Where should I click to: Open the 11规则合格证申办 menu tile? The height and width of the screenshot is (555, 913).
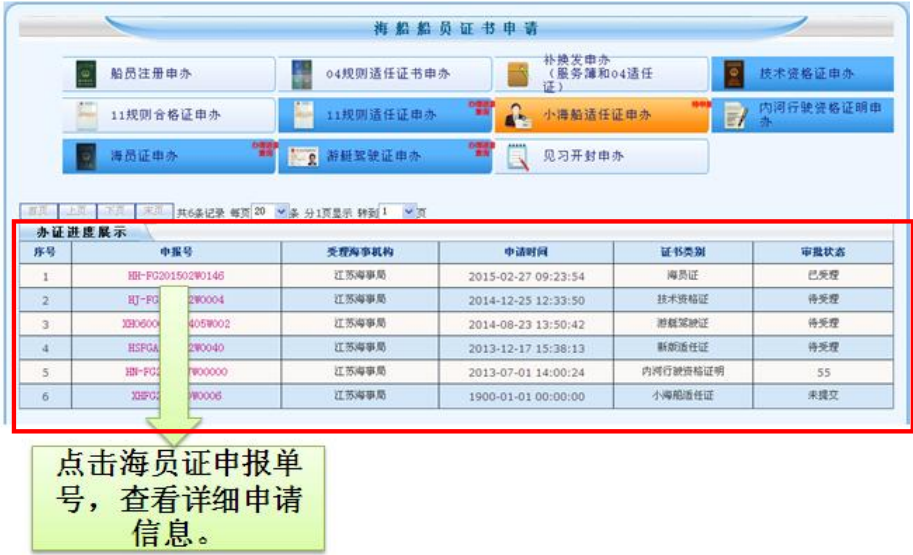tap(166, 116)
